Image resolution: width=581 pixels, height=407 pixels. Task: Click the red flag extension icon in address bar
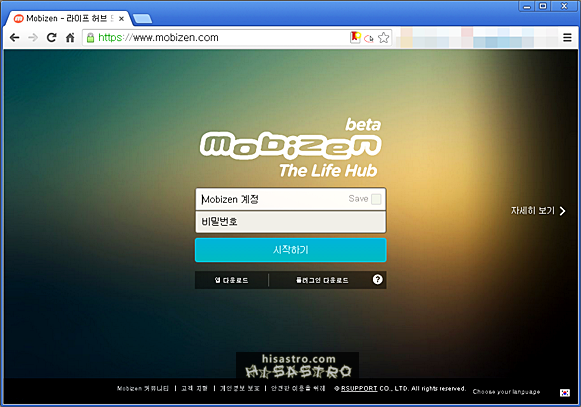click(x=355, y=37)
